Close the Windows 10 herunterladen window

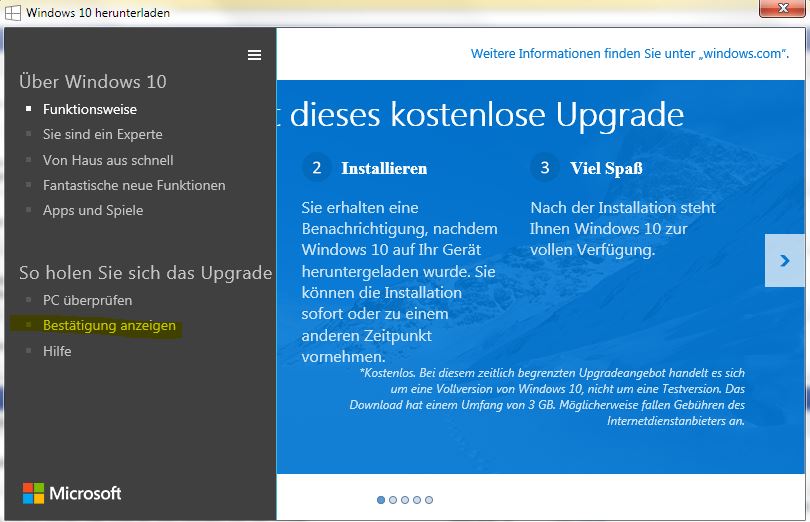tap(783, 8)
